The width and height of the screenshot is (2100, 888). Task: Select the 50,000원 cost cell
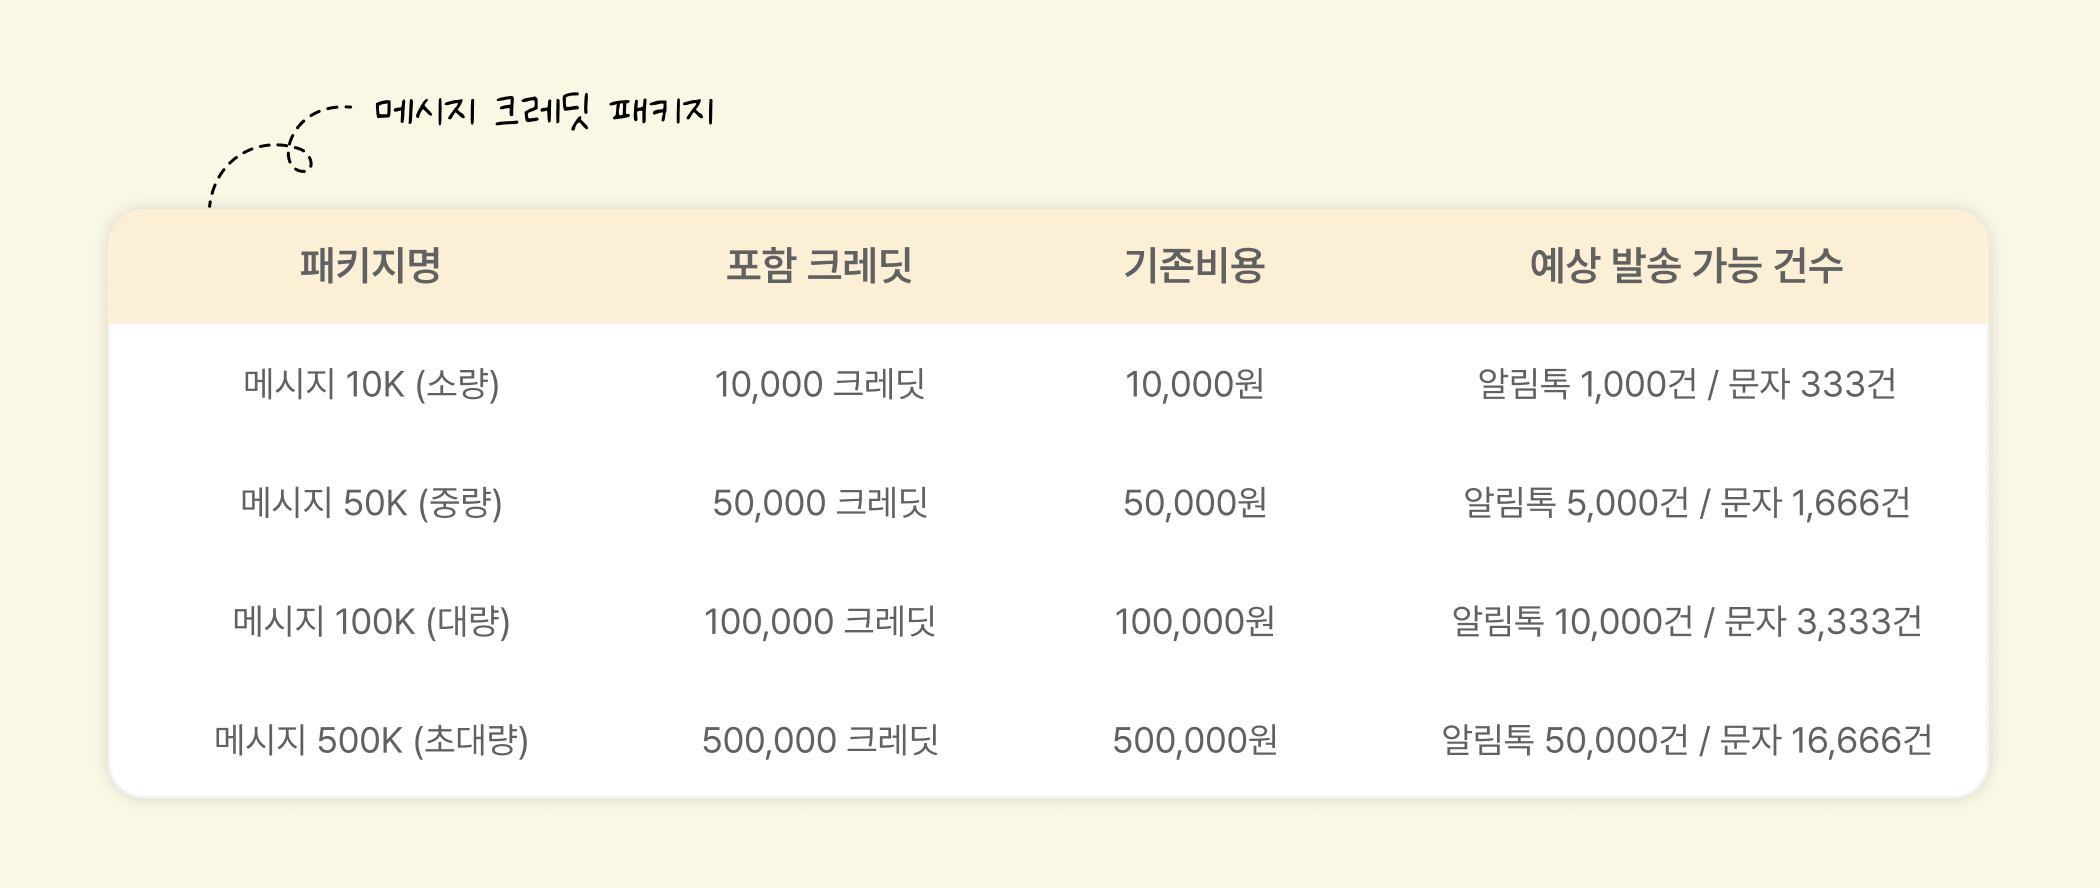1194,503
